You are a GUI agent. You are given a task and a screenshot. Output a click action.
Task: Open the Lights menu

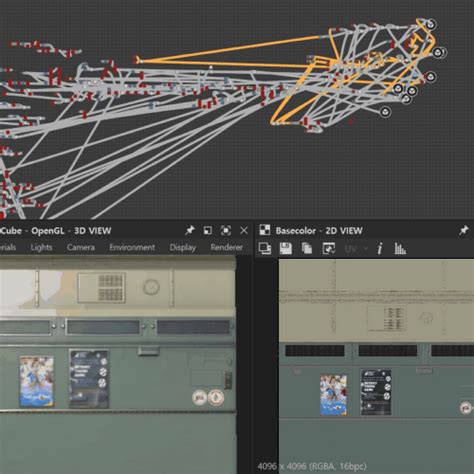pyautogui.click(x=41, y=247)
